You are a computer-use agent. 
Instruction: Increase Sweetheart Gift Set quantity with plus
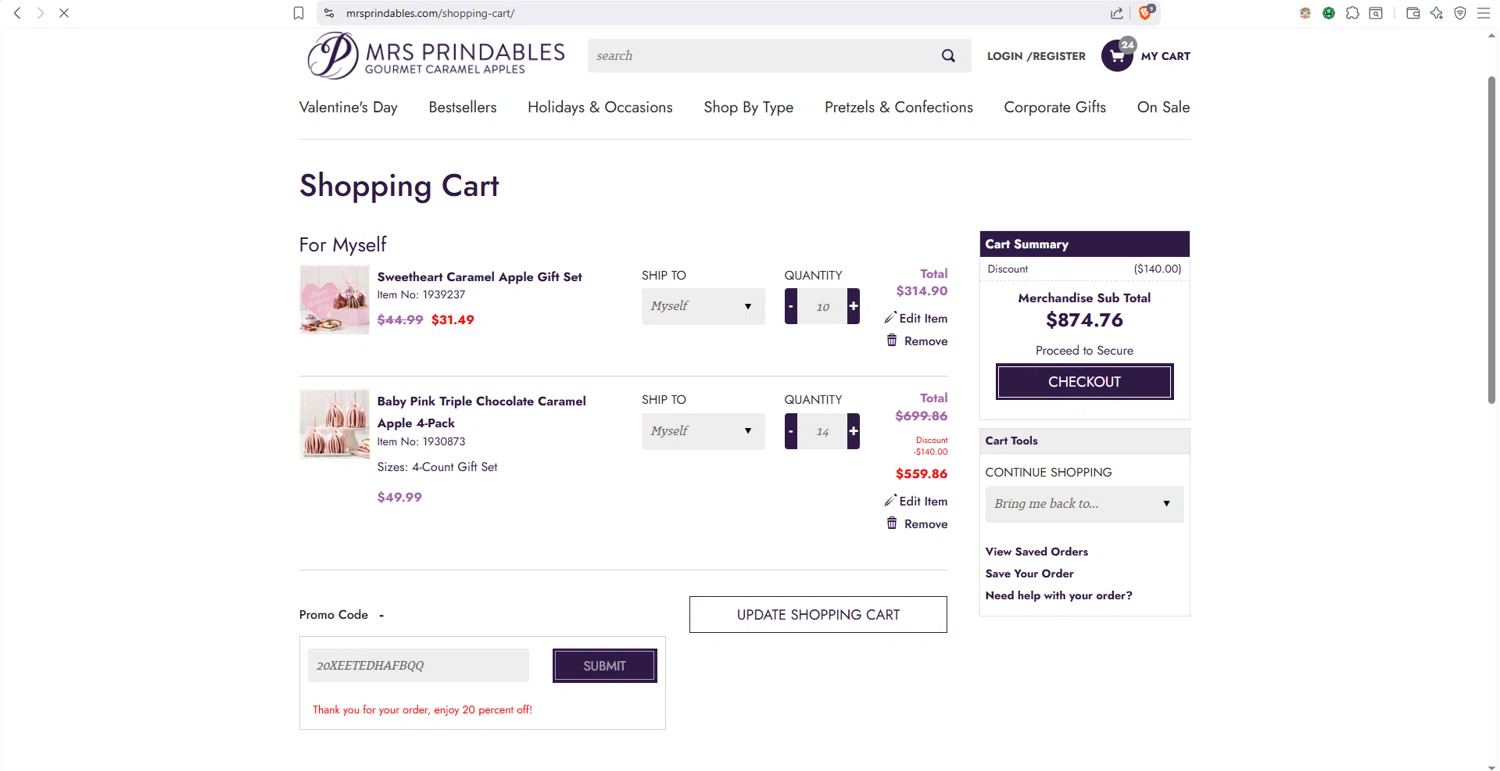point(853,306)
